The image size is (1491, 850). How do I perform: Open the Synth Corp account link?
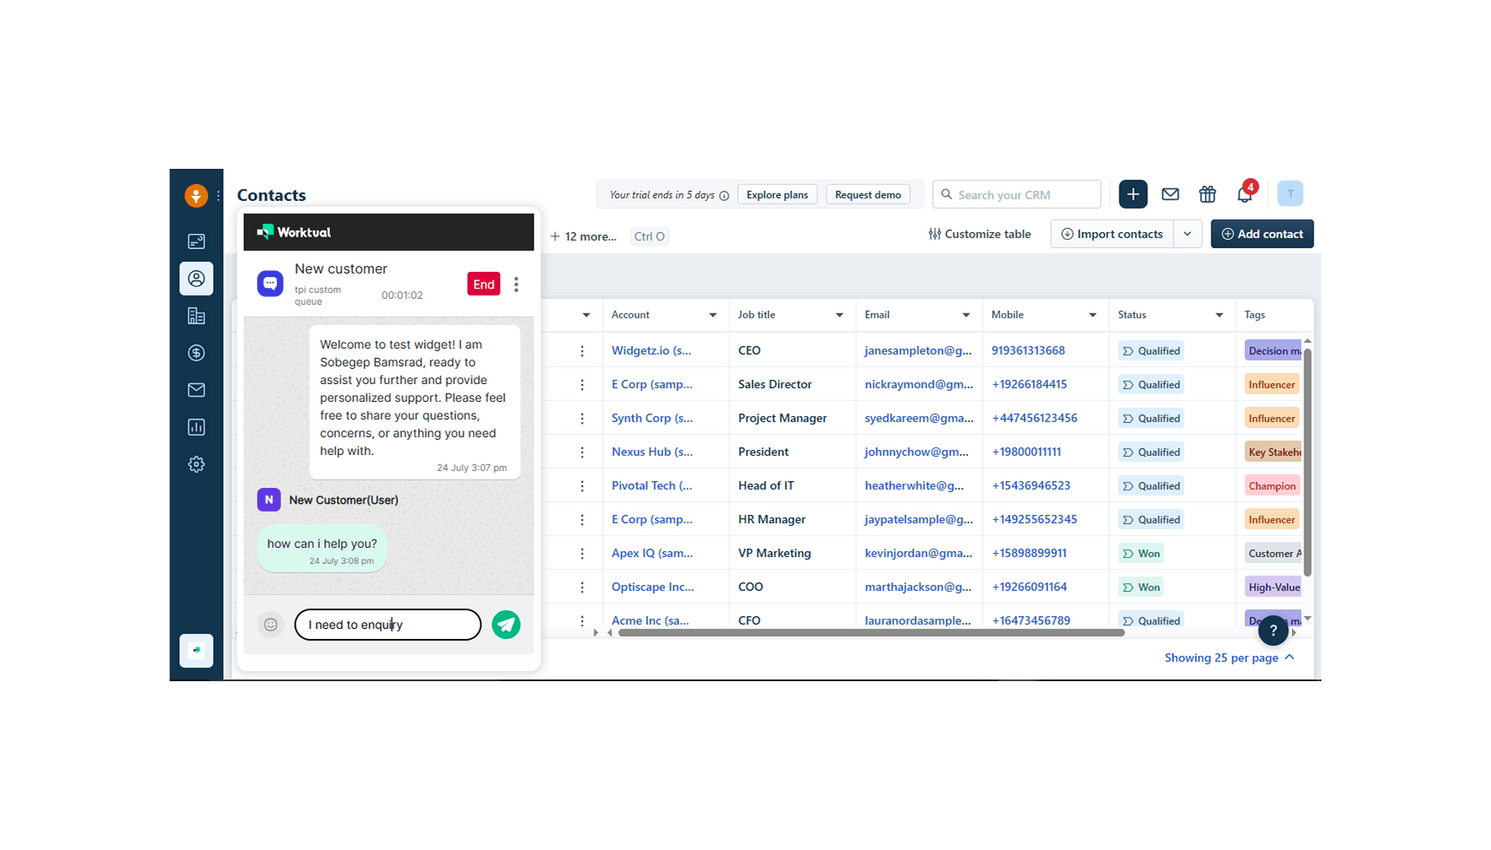point(652,418)
